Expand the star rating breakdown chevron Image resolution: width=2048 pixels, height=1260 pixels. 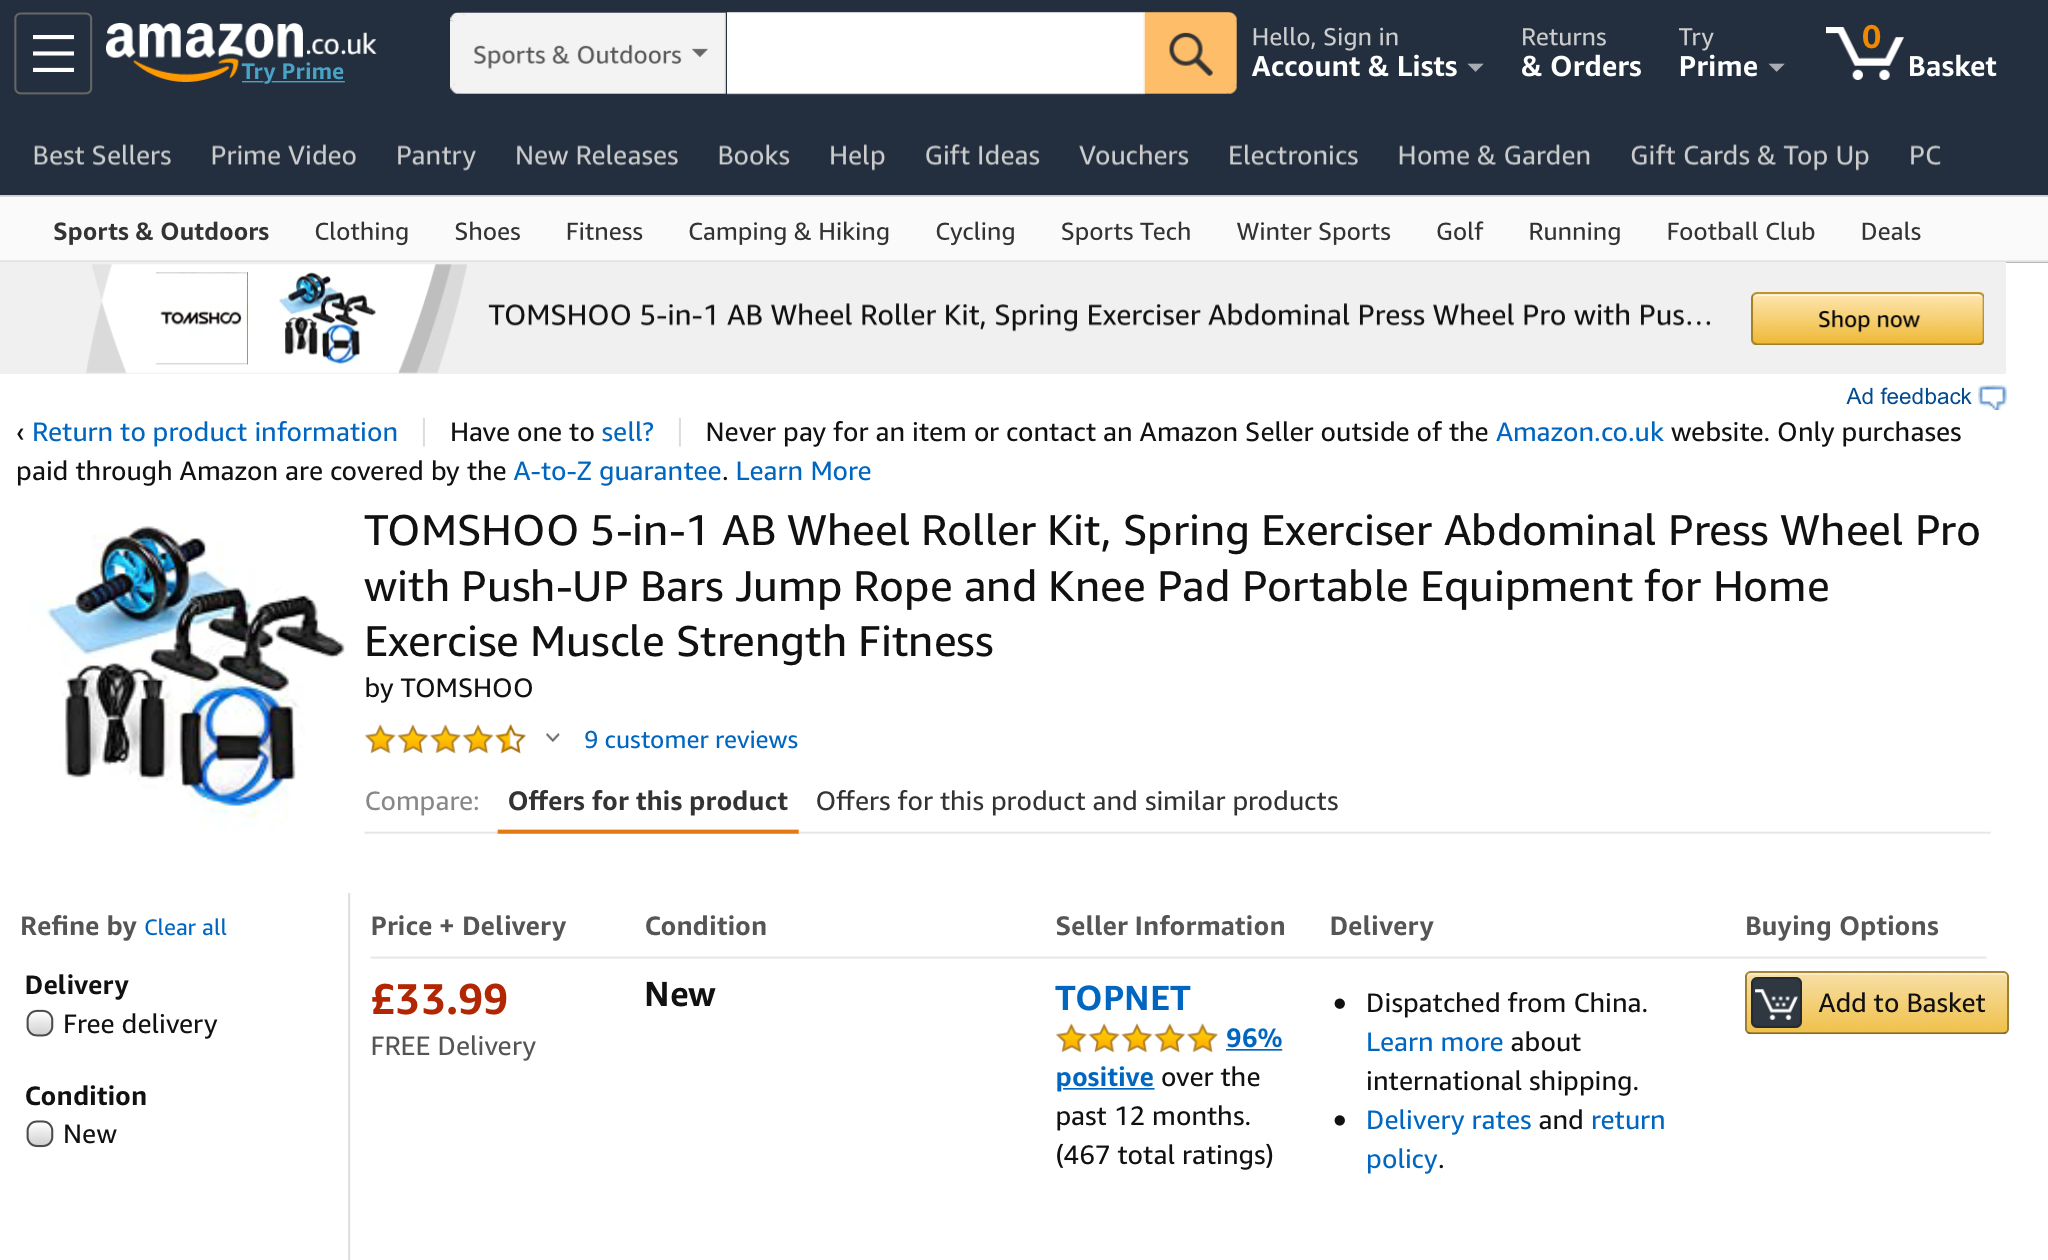553,739
